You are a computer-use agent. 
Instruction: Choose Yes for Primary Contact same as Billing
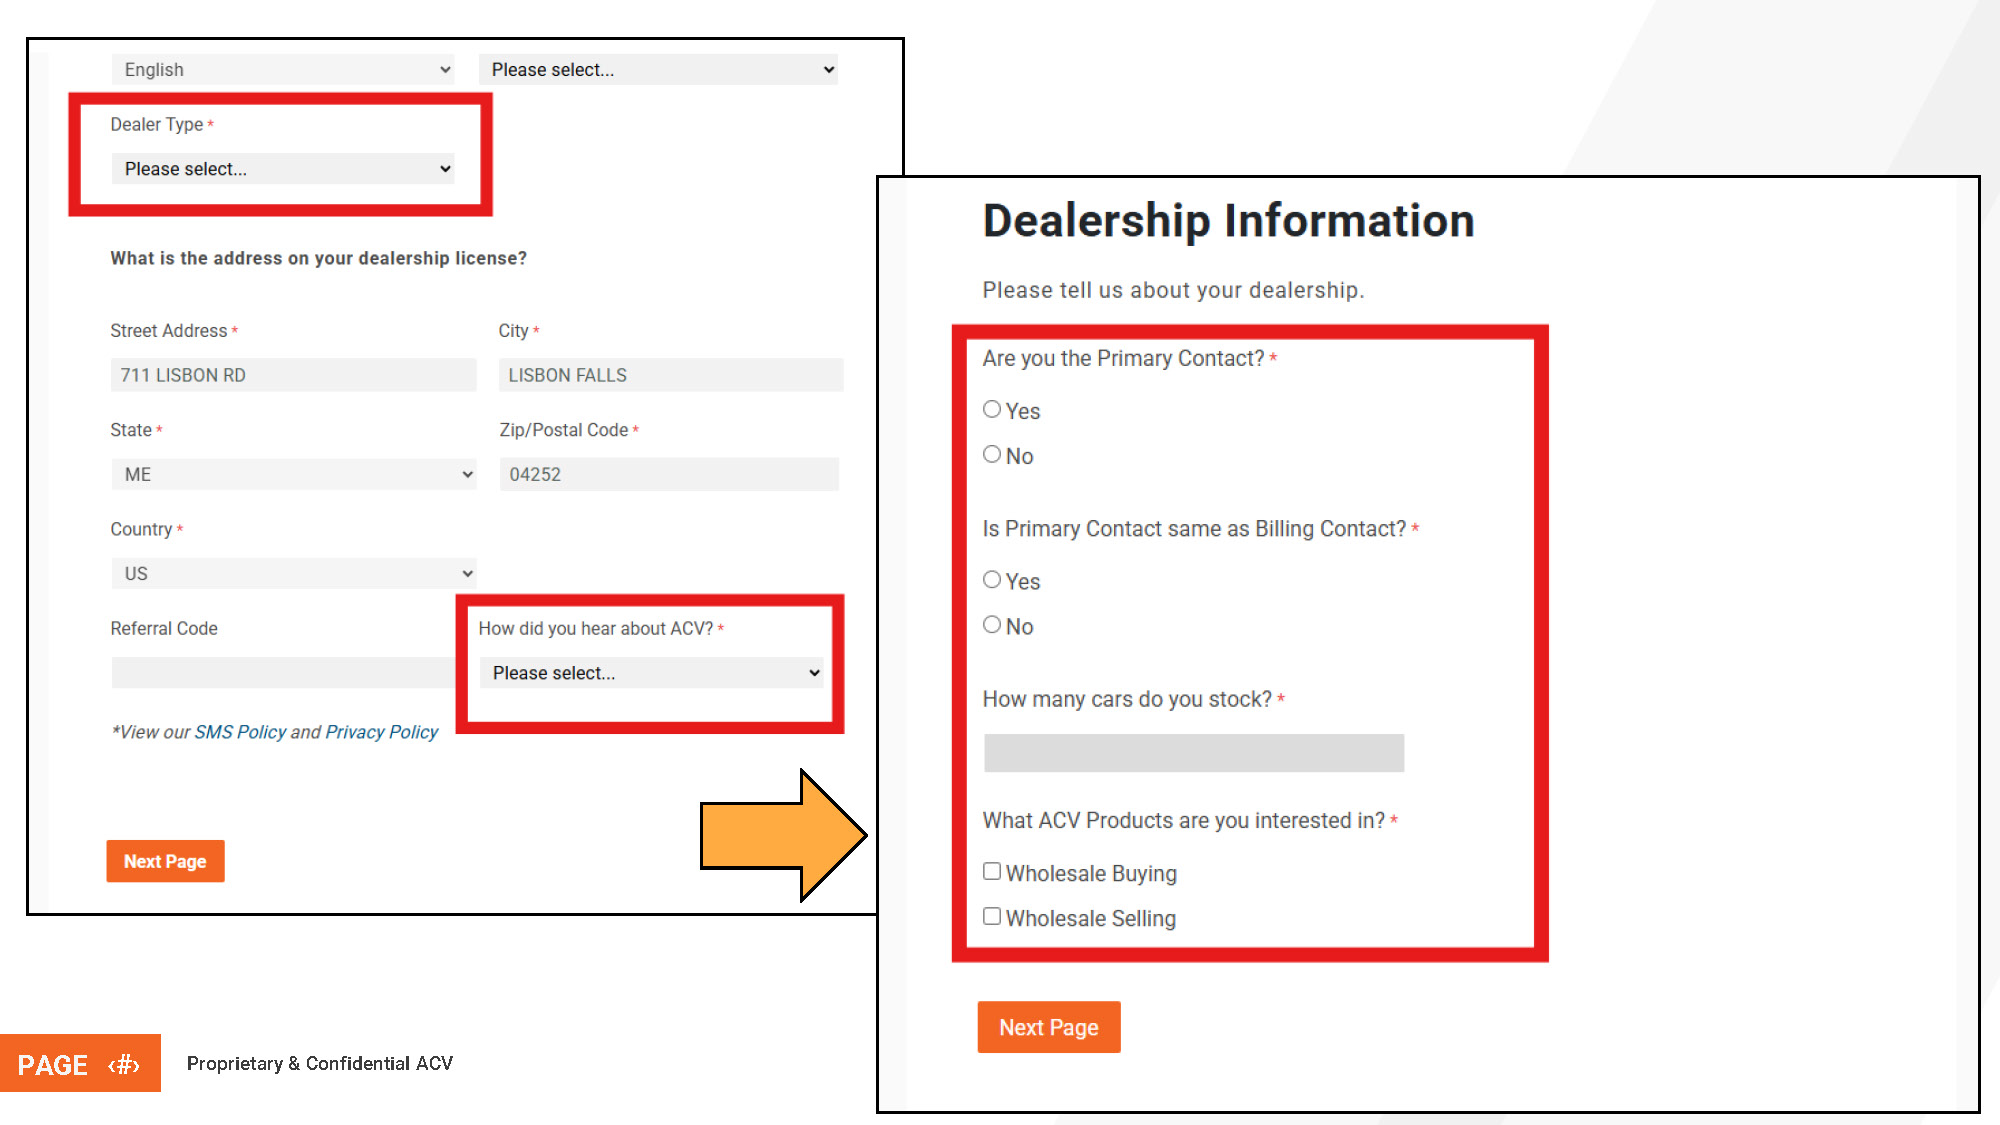(992, 579)
